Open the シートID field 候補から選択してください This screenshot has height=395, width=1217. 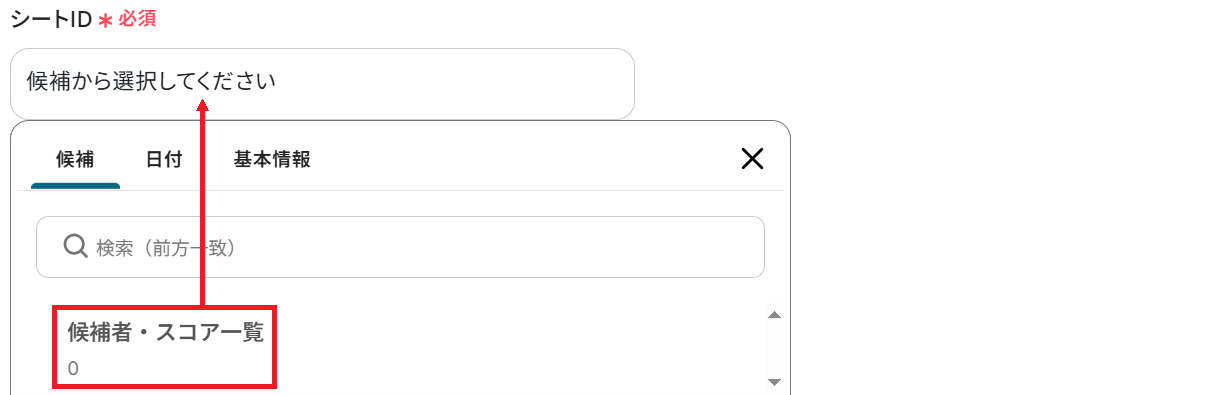(x=322, y=84)
